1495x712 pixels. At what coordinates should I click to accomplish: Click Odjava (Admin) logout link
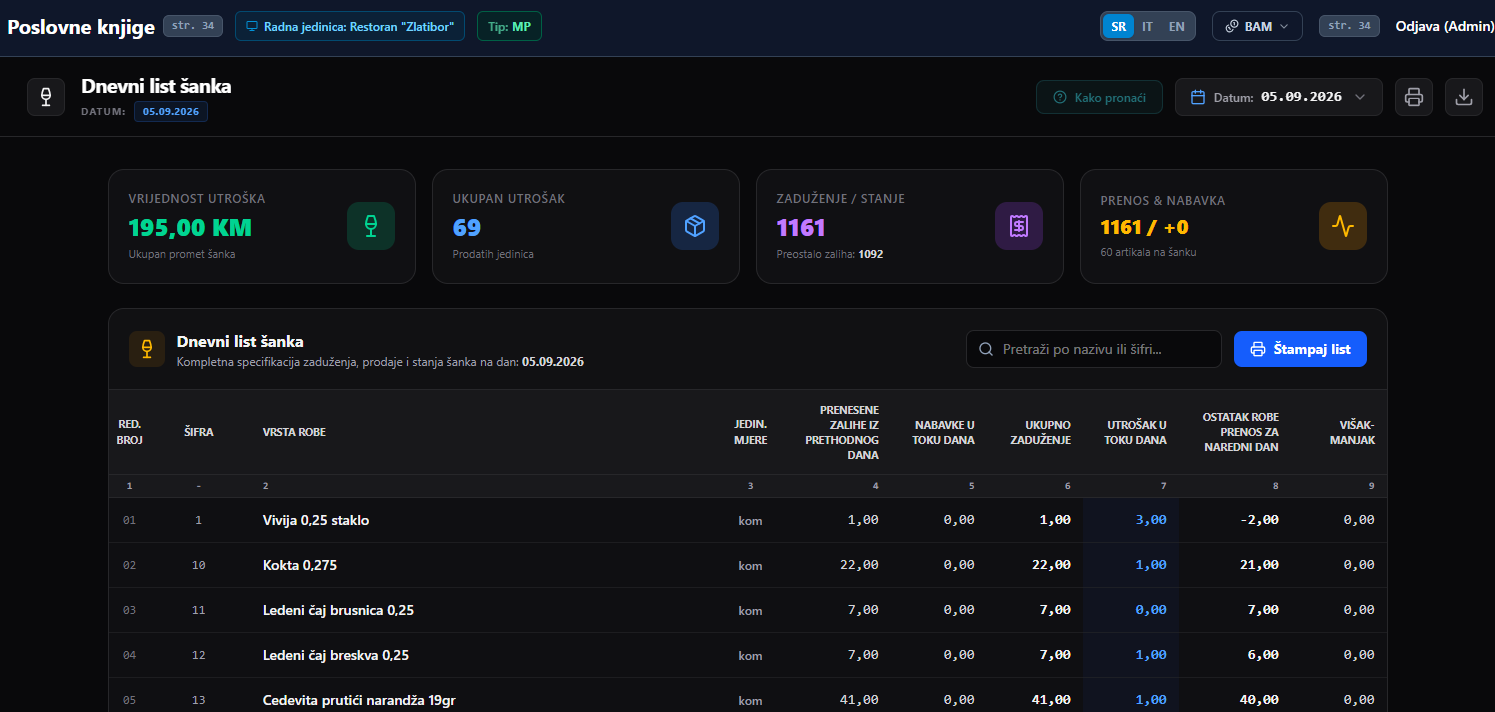[1444, 27]
